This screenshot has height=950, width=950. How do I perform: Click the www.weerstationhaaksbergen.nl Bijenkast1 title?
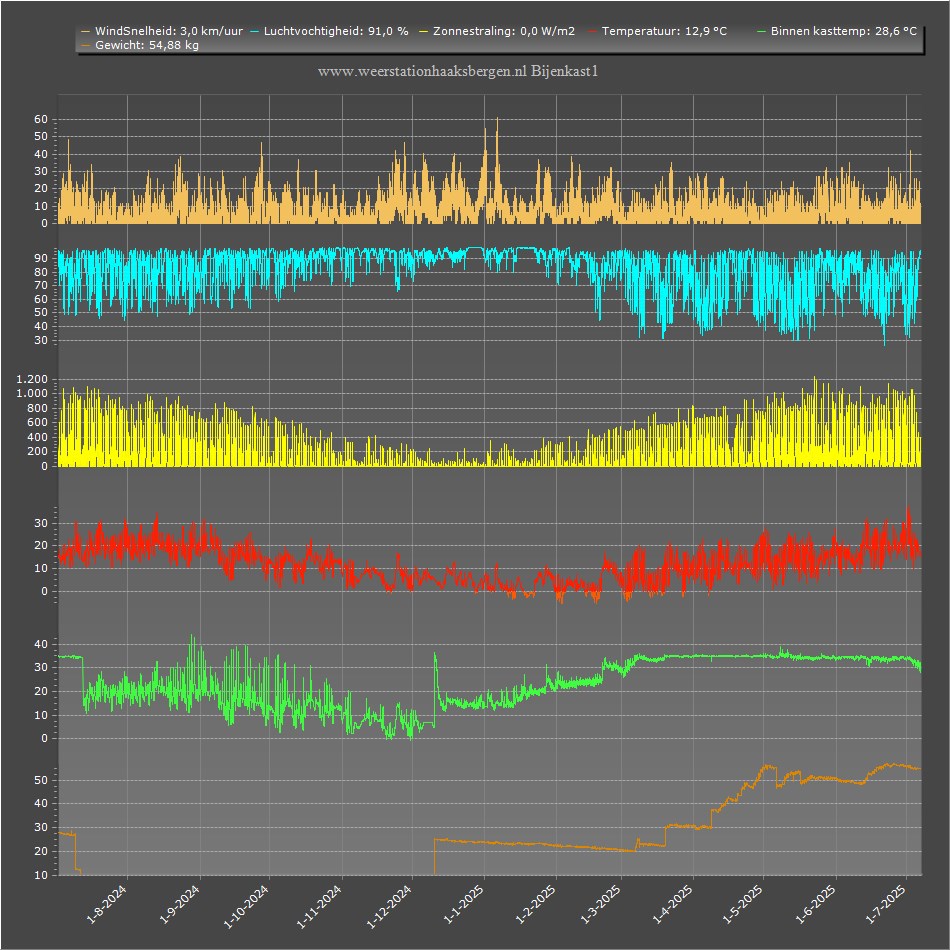[x=458, y=71]
